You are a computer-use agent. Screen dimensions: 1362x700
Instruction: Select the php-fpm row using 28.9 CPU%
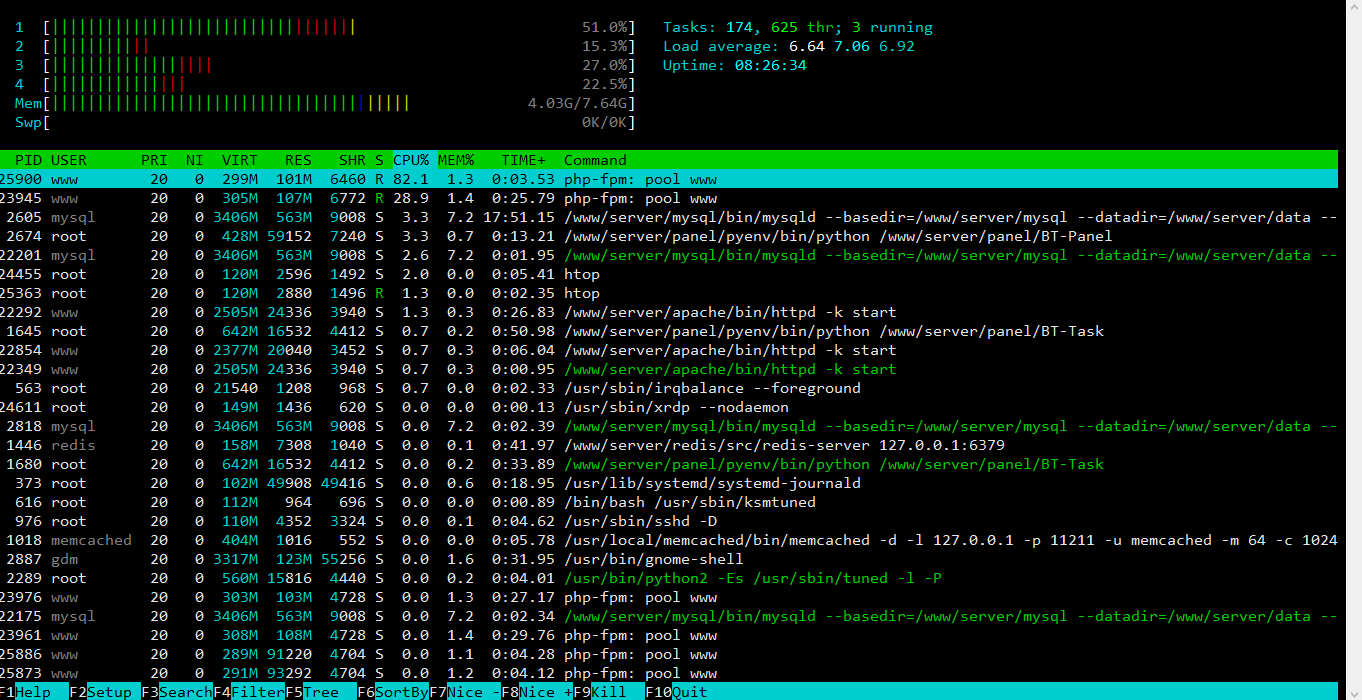point(669,198)
